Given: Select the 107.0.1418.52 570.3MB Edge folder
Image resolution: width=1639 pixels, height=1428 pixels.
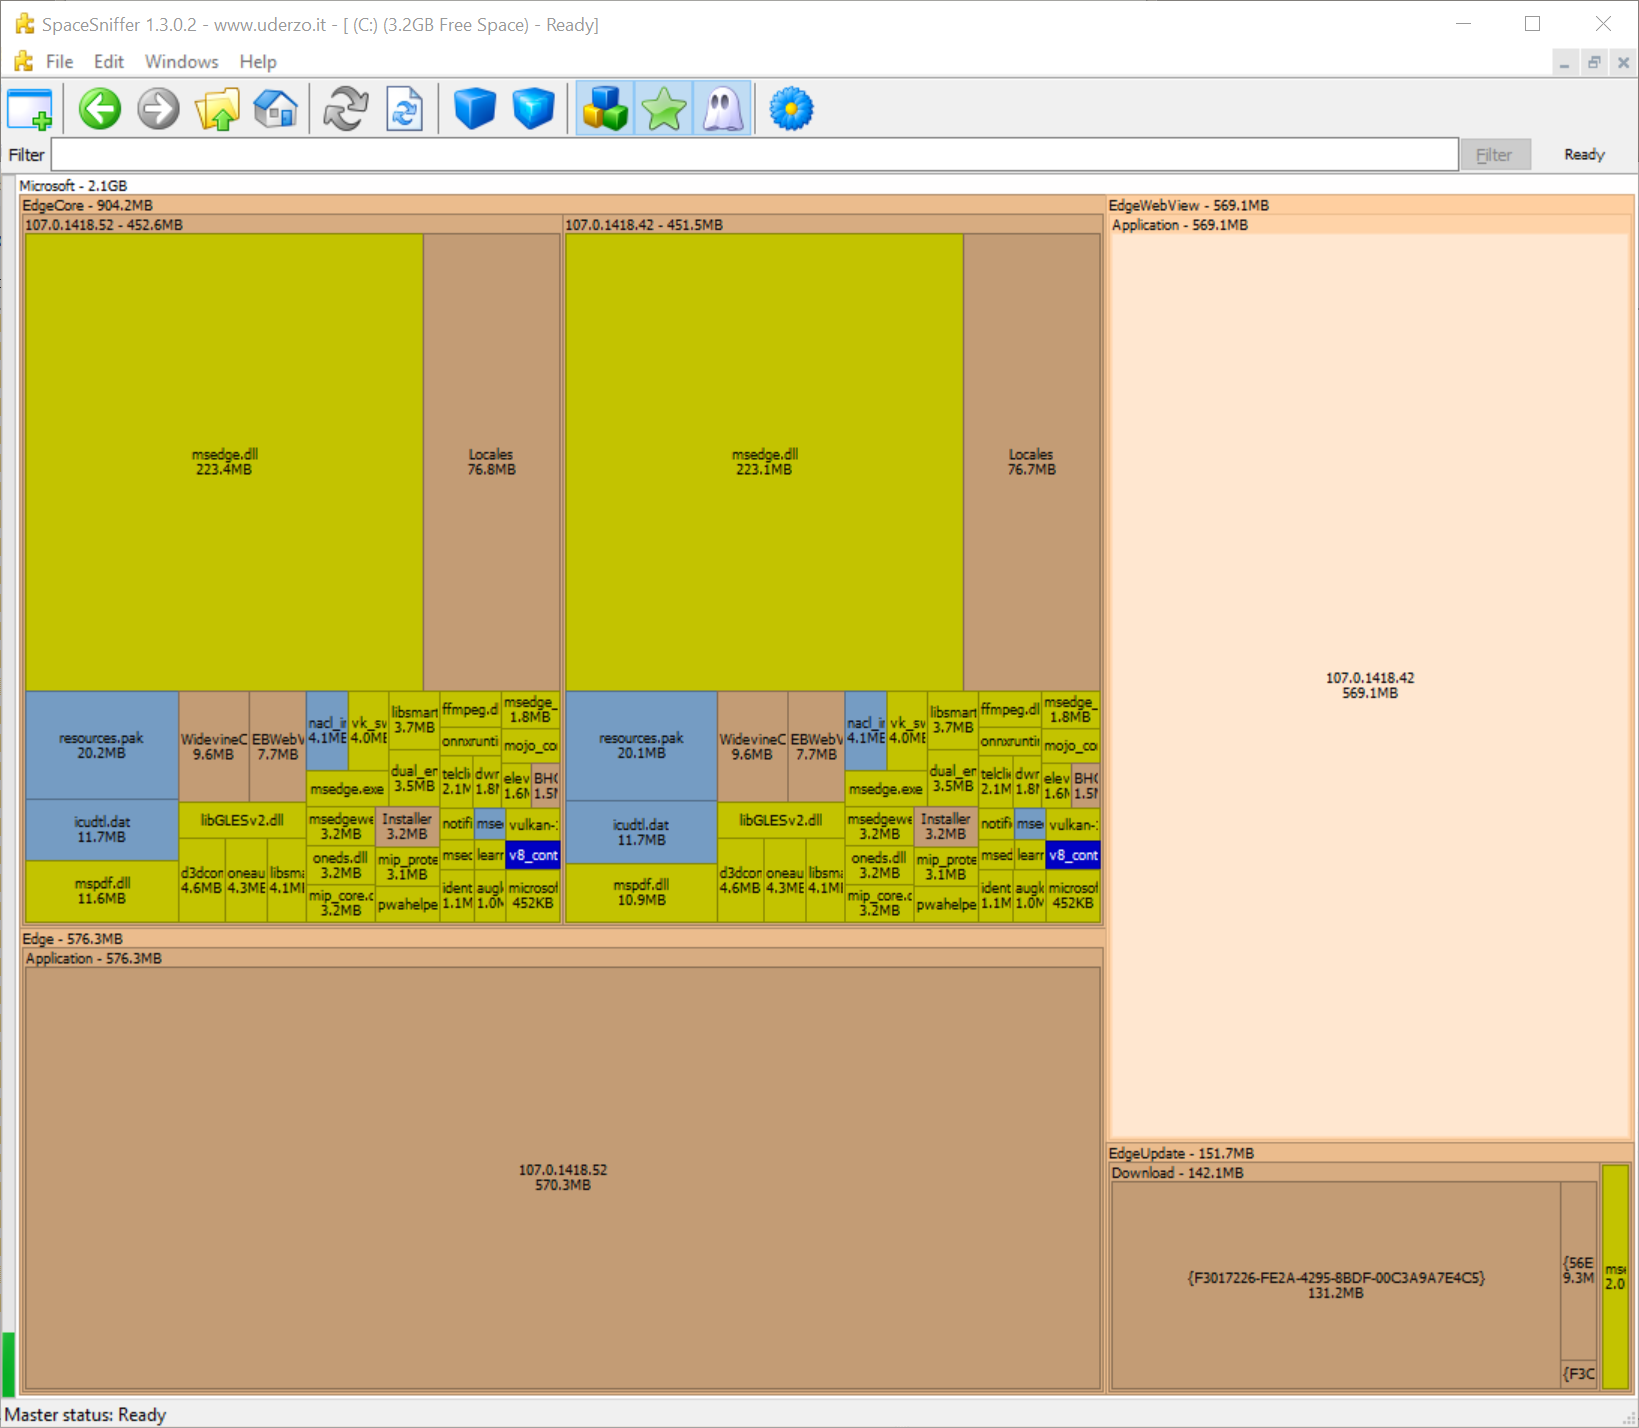Looking at the screenshot, I should click(x=563, y=1177).
